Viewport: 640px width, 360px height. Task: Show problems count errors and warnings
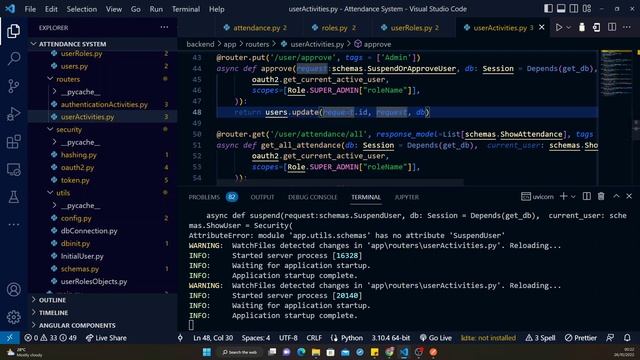pyautogui.click(x=50, y=338)
